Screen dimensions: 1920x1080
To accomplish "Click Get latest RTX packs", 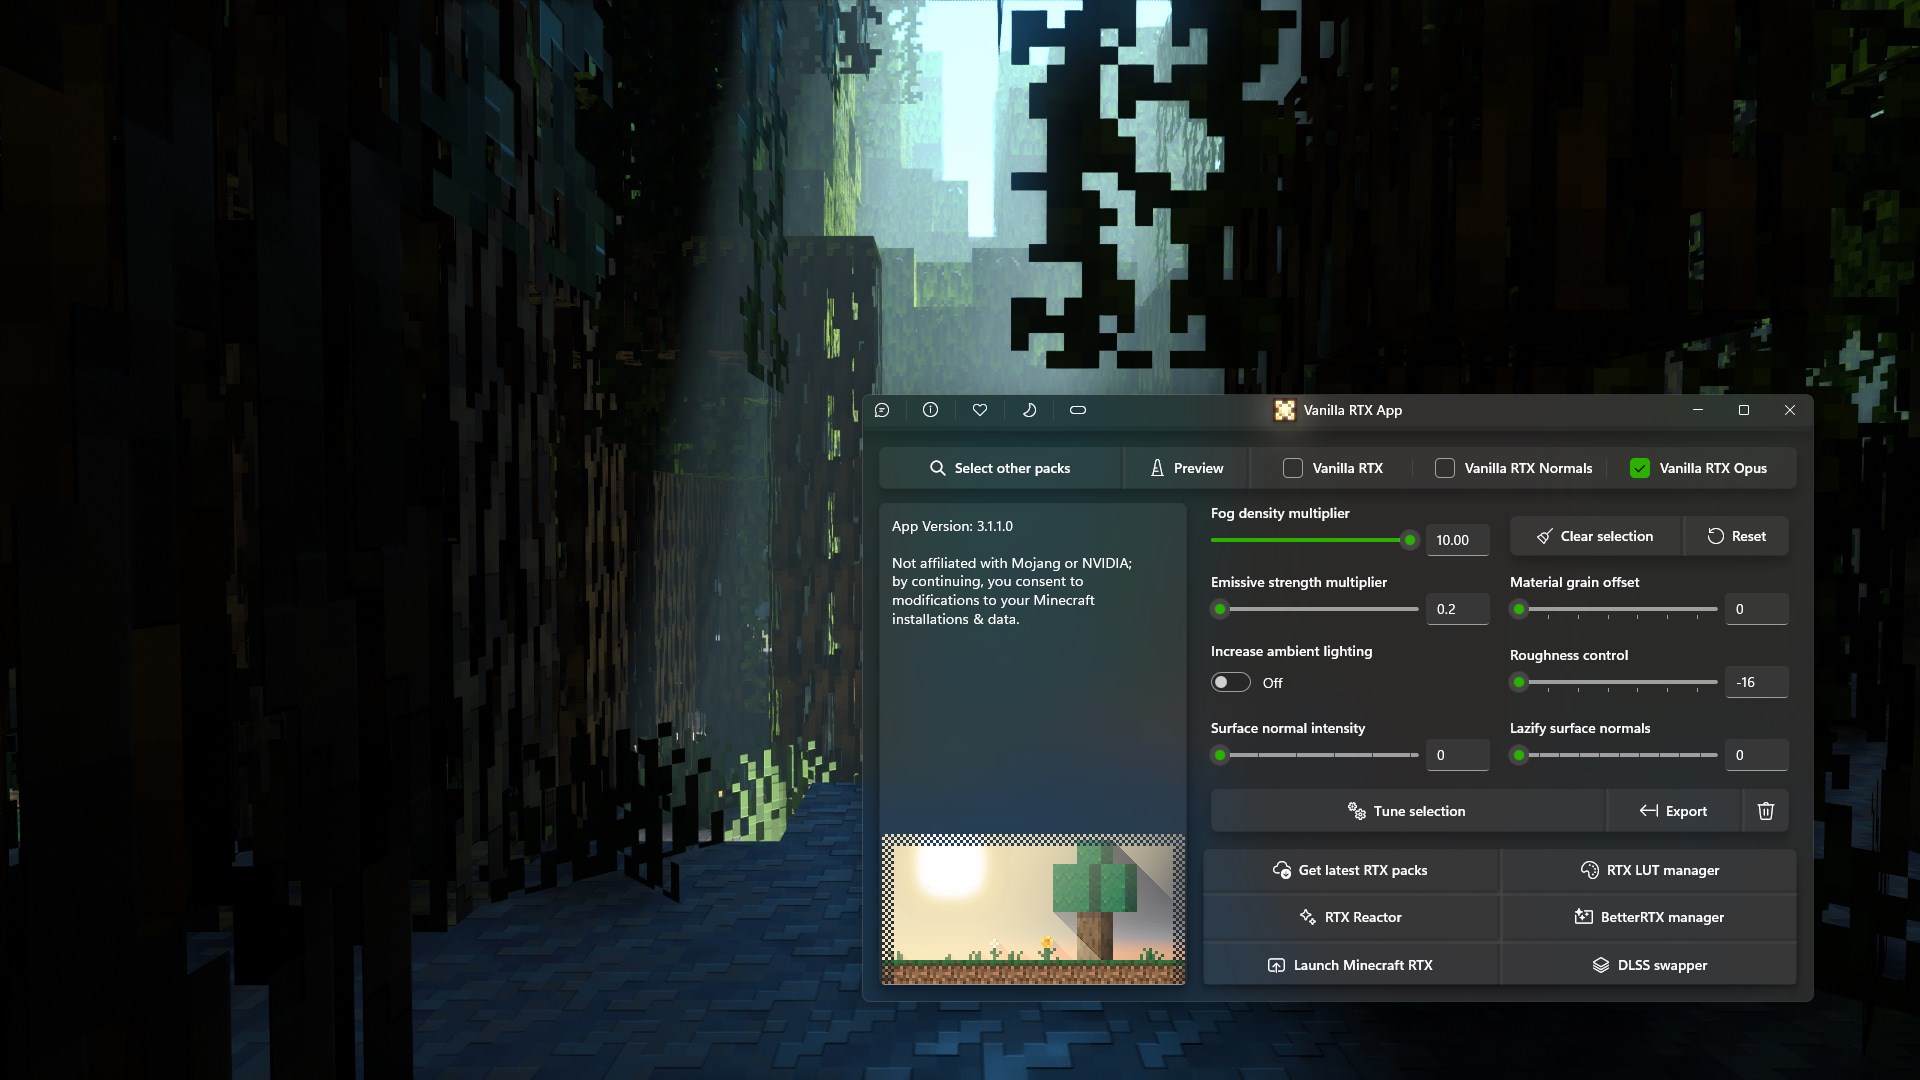I will [1351, 870].
